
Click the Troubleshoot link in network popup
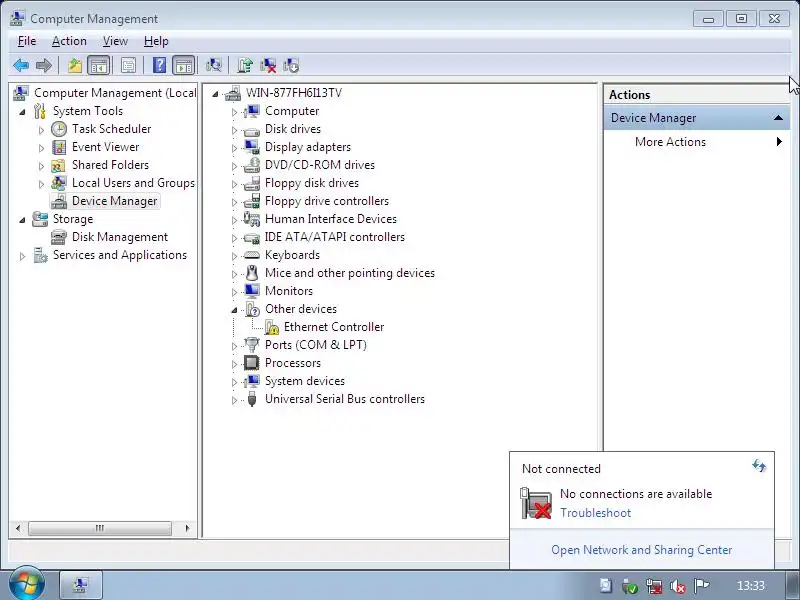(595, 513)
